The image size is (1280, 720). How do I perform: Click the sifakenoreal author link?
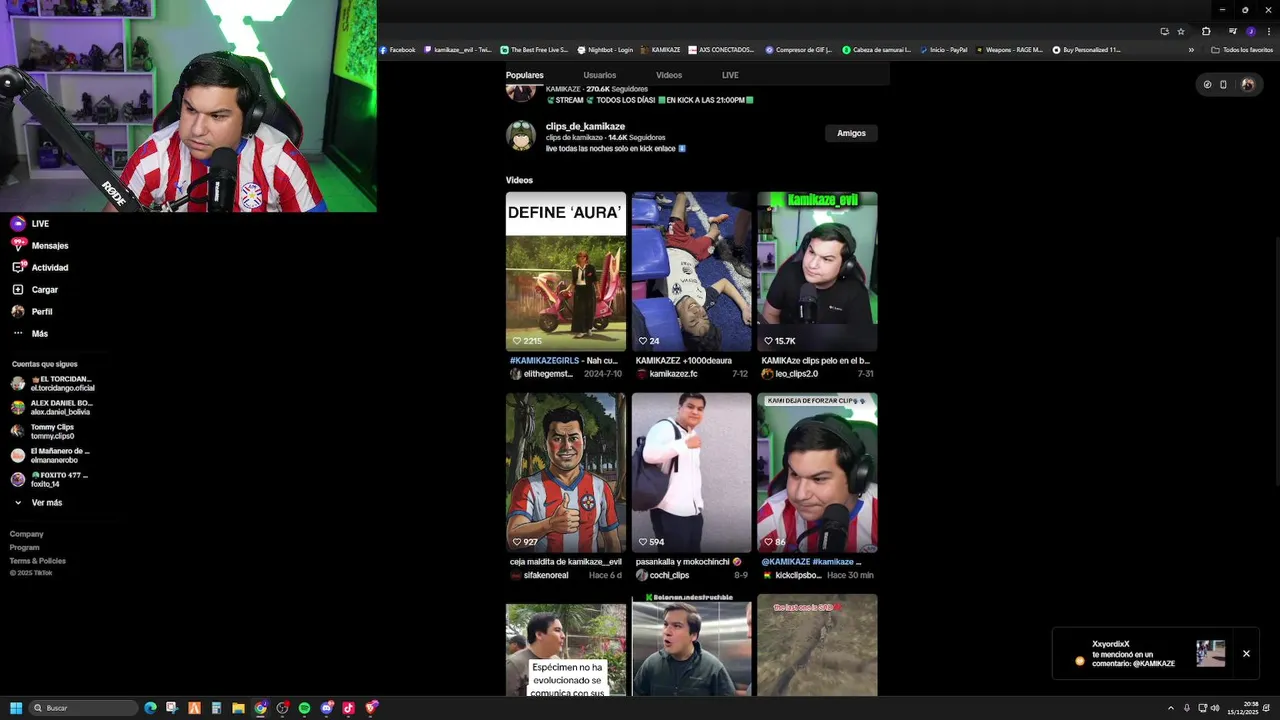click(545, 575)
